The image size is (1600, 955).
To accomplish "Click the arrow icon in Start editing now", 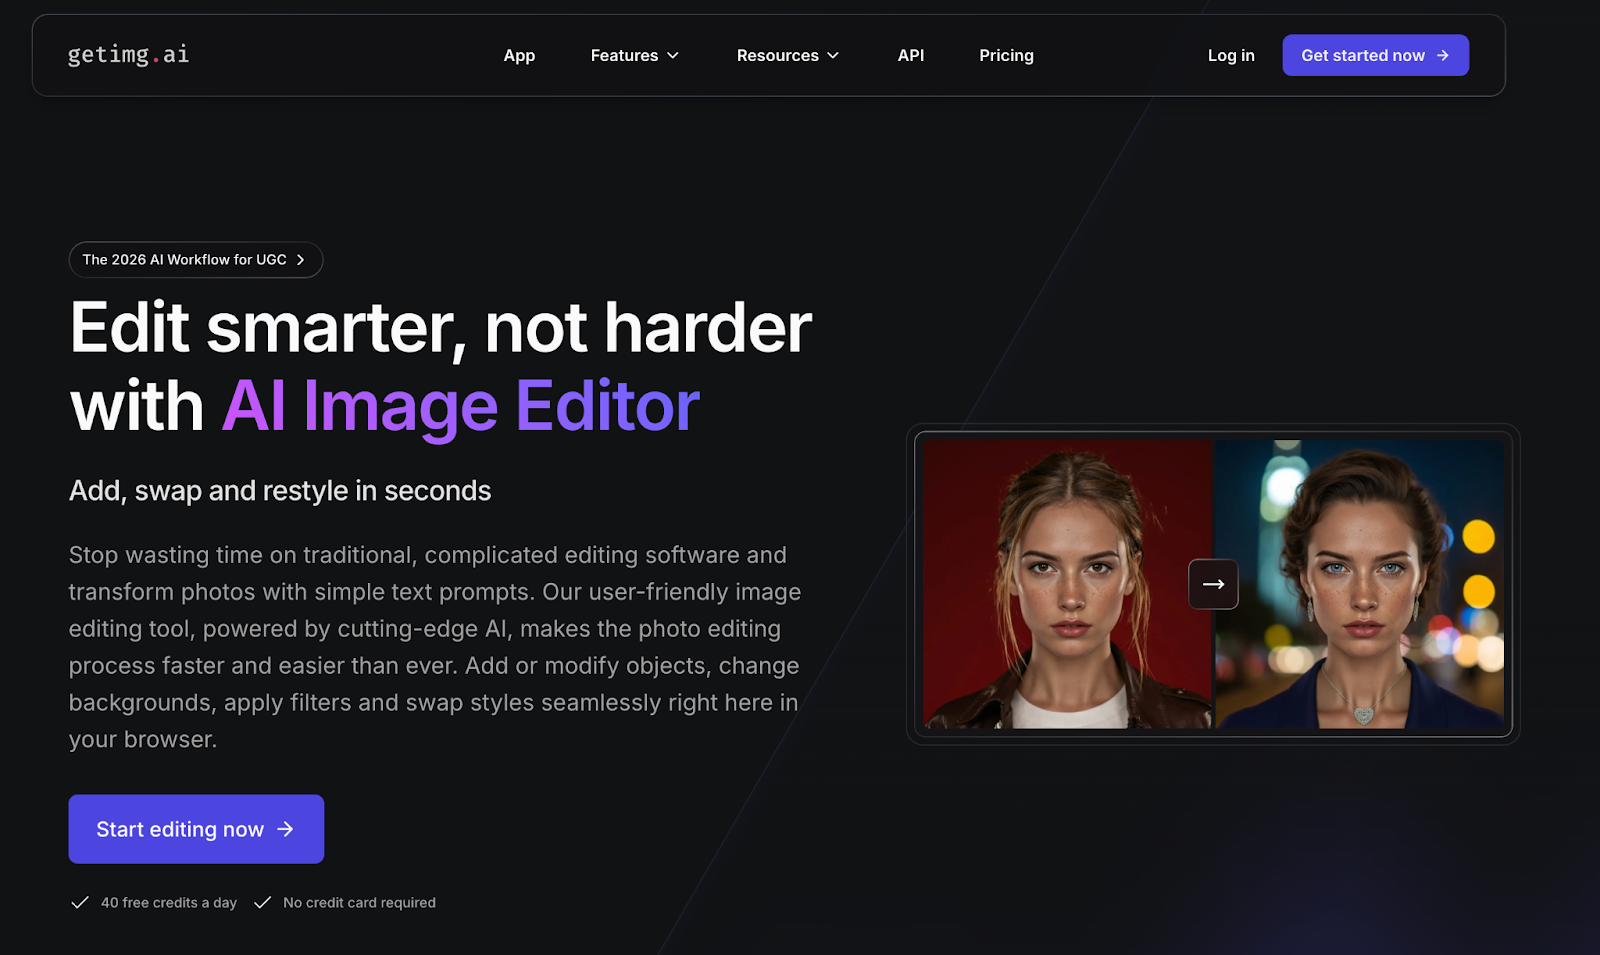I will 286,829.
